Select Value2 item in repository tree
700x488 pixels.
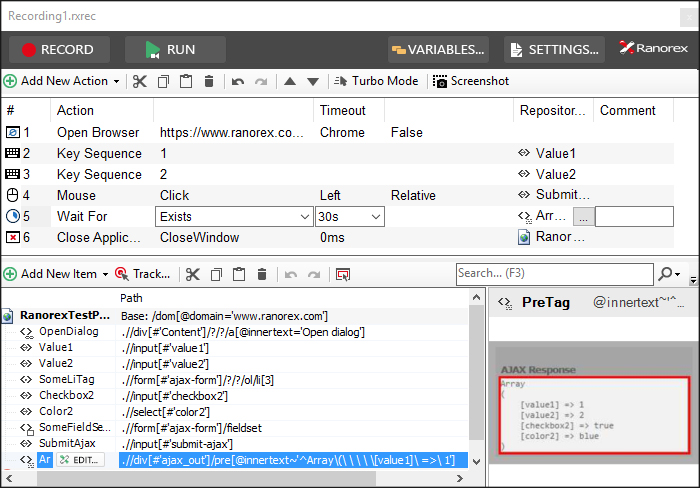pos(55,364)
